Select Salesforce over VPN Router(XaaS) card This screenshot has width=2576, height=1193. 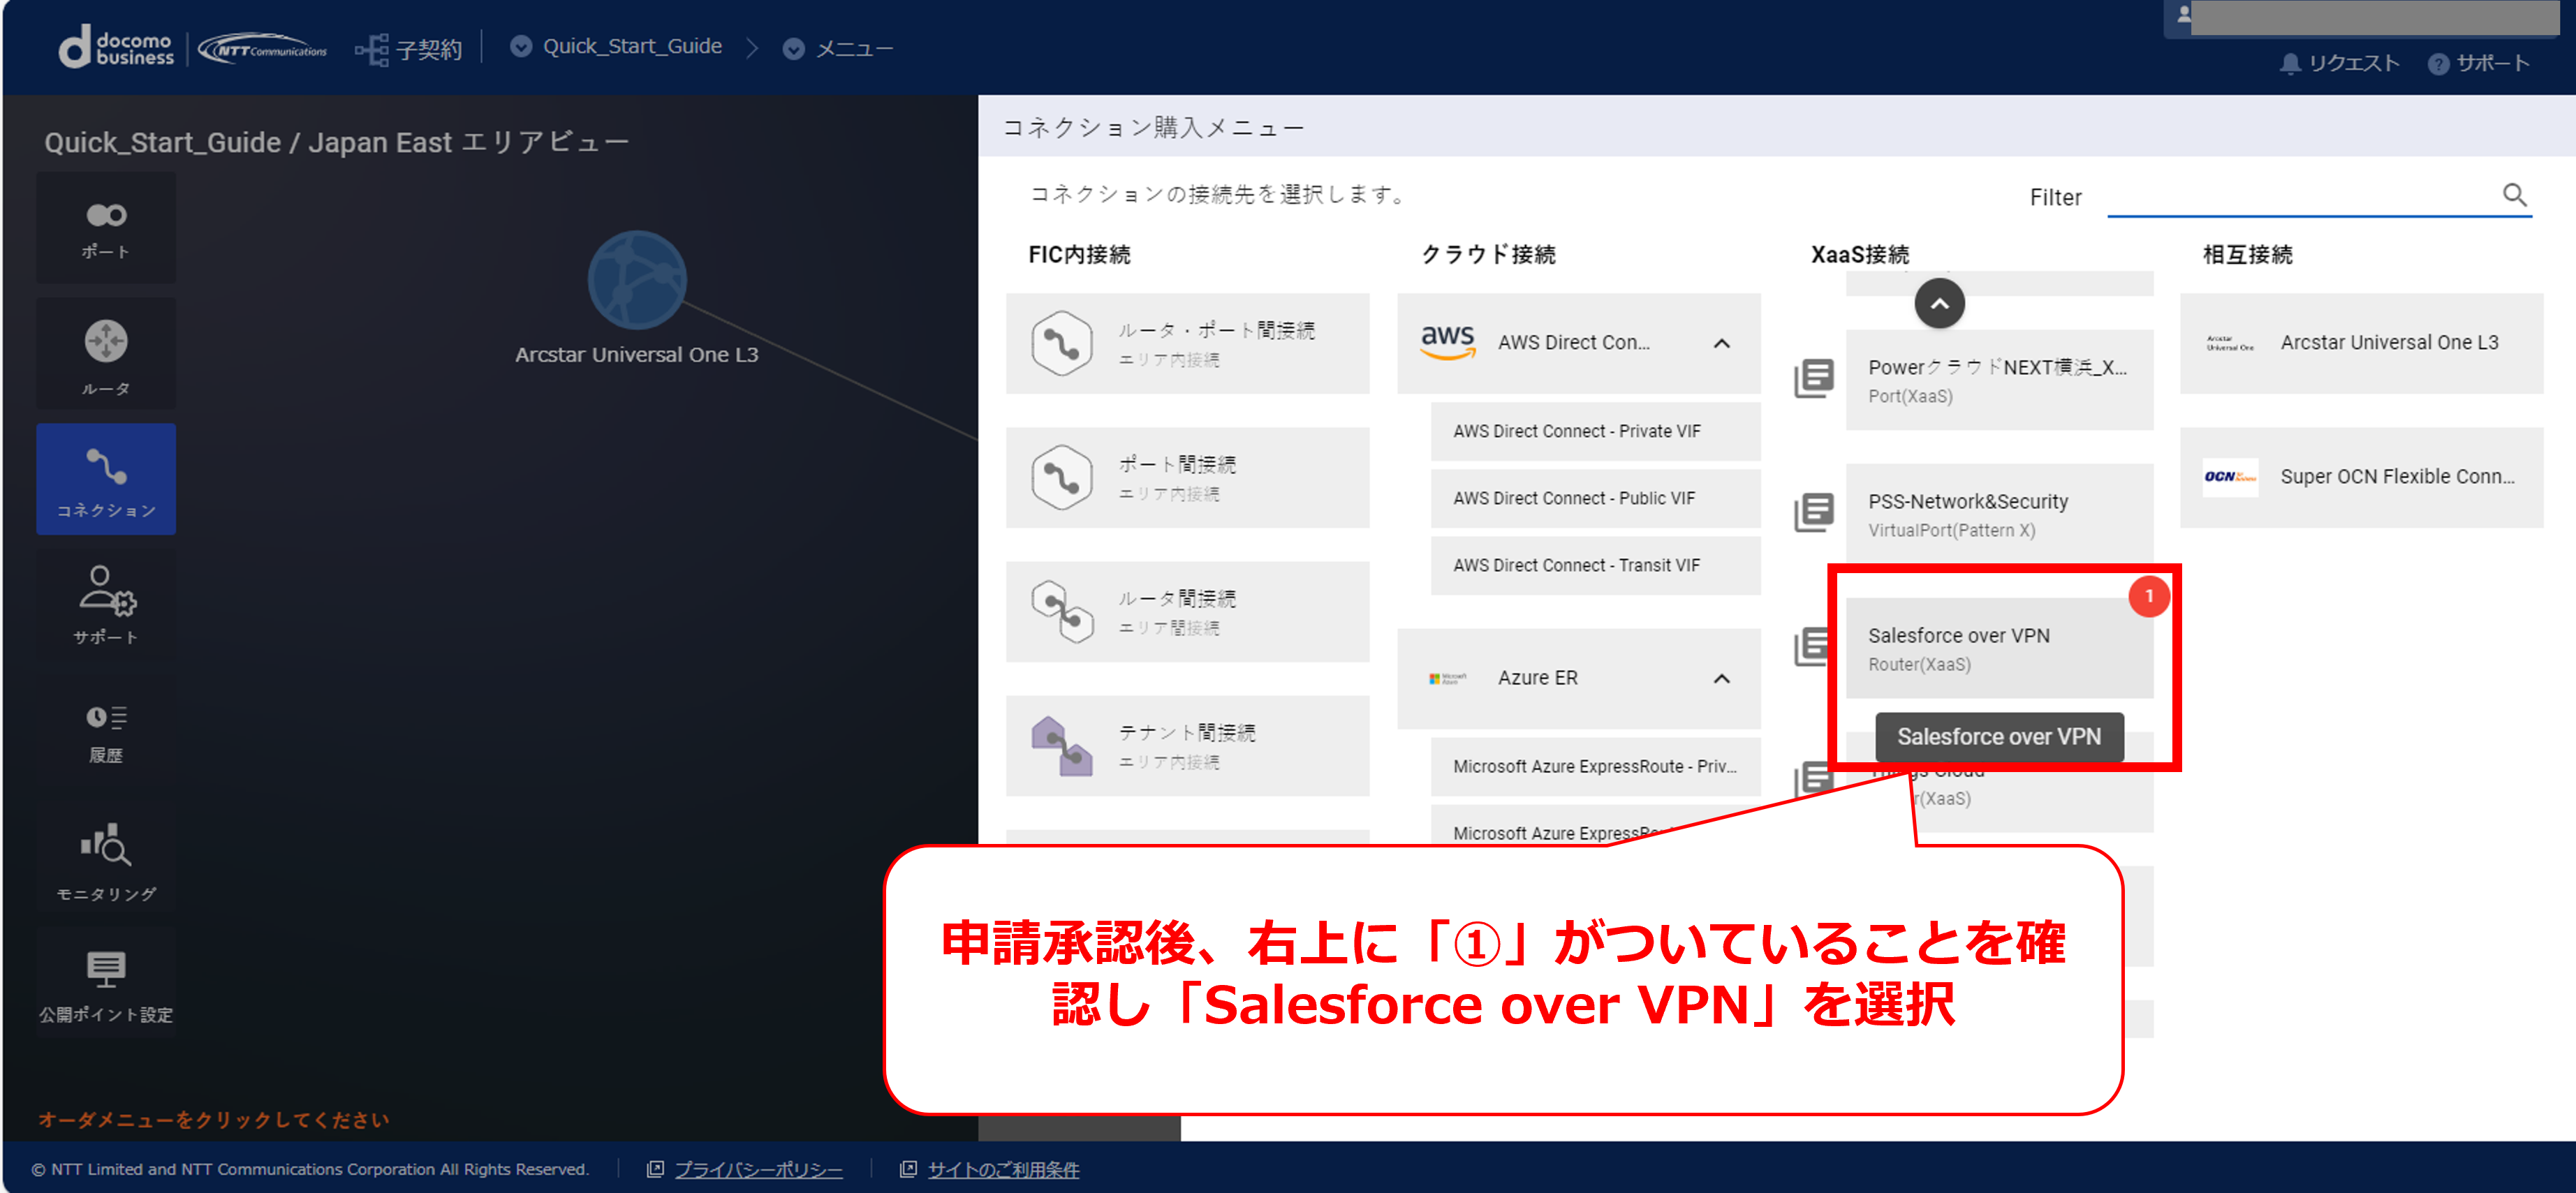(1999, 648)
